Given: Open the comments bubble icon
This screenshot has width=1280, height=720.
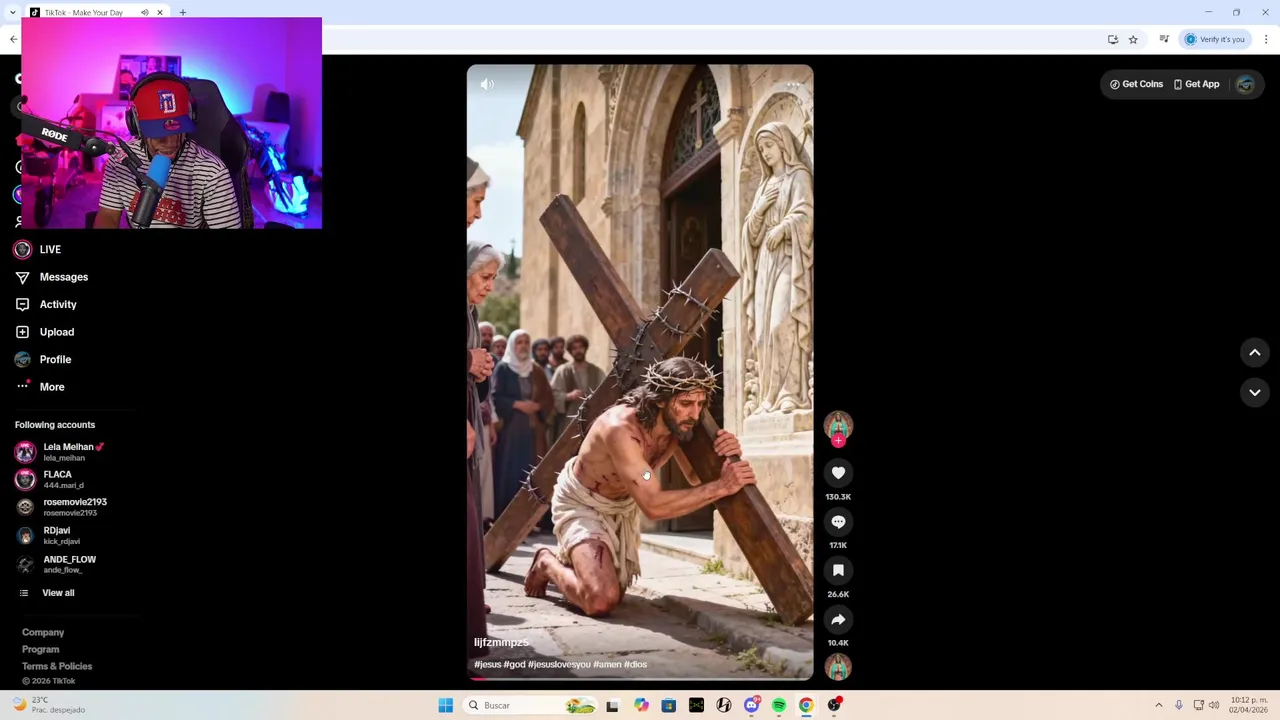Looking at the screenshot, I should pyautogui.click(x=838, y=522).
